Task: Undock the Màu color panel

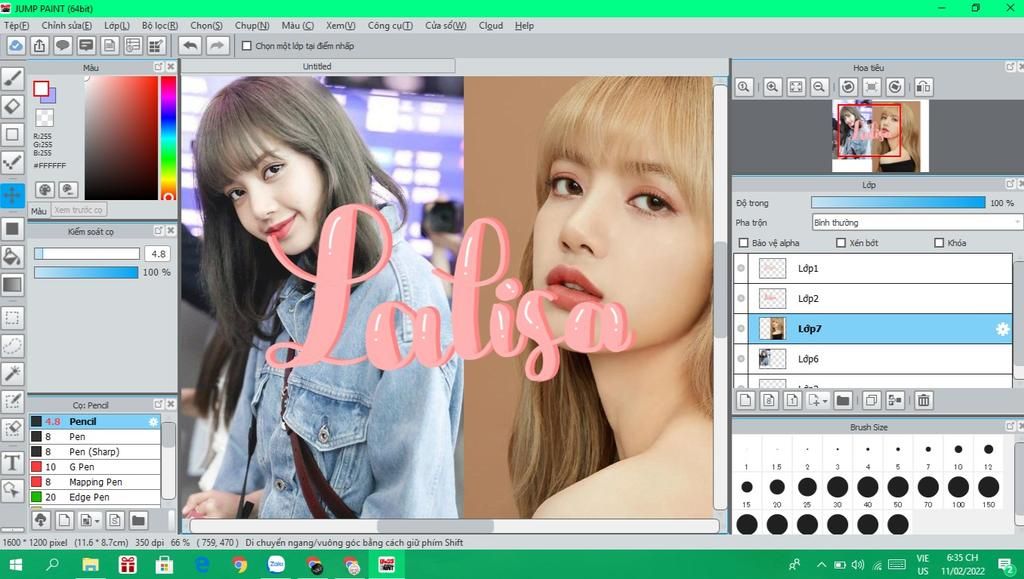Action: click(159, 67)
